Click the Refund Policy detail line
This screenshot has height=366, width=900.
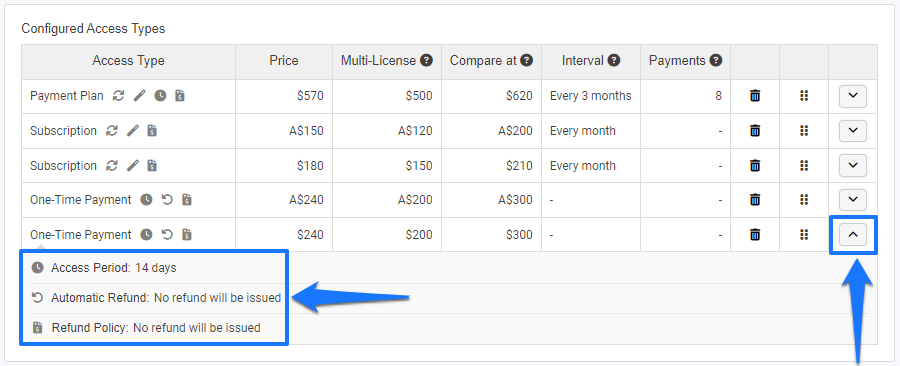click(x=146, y=328)
